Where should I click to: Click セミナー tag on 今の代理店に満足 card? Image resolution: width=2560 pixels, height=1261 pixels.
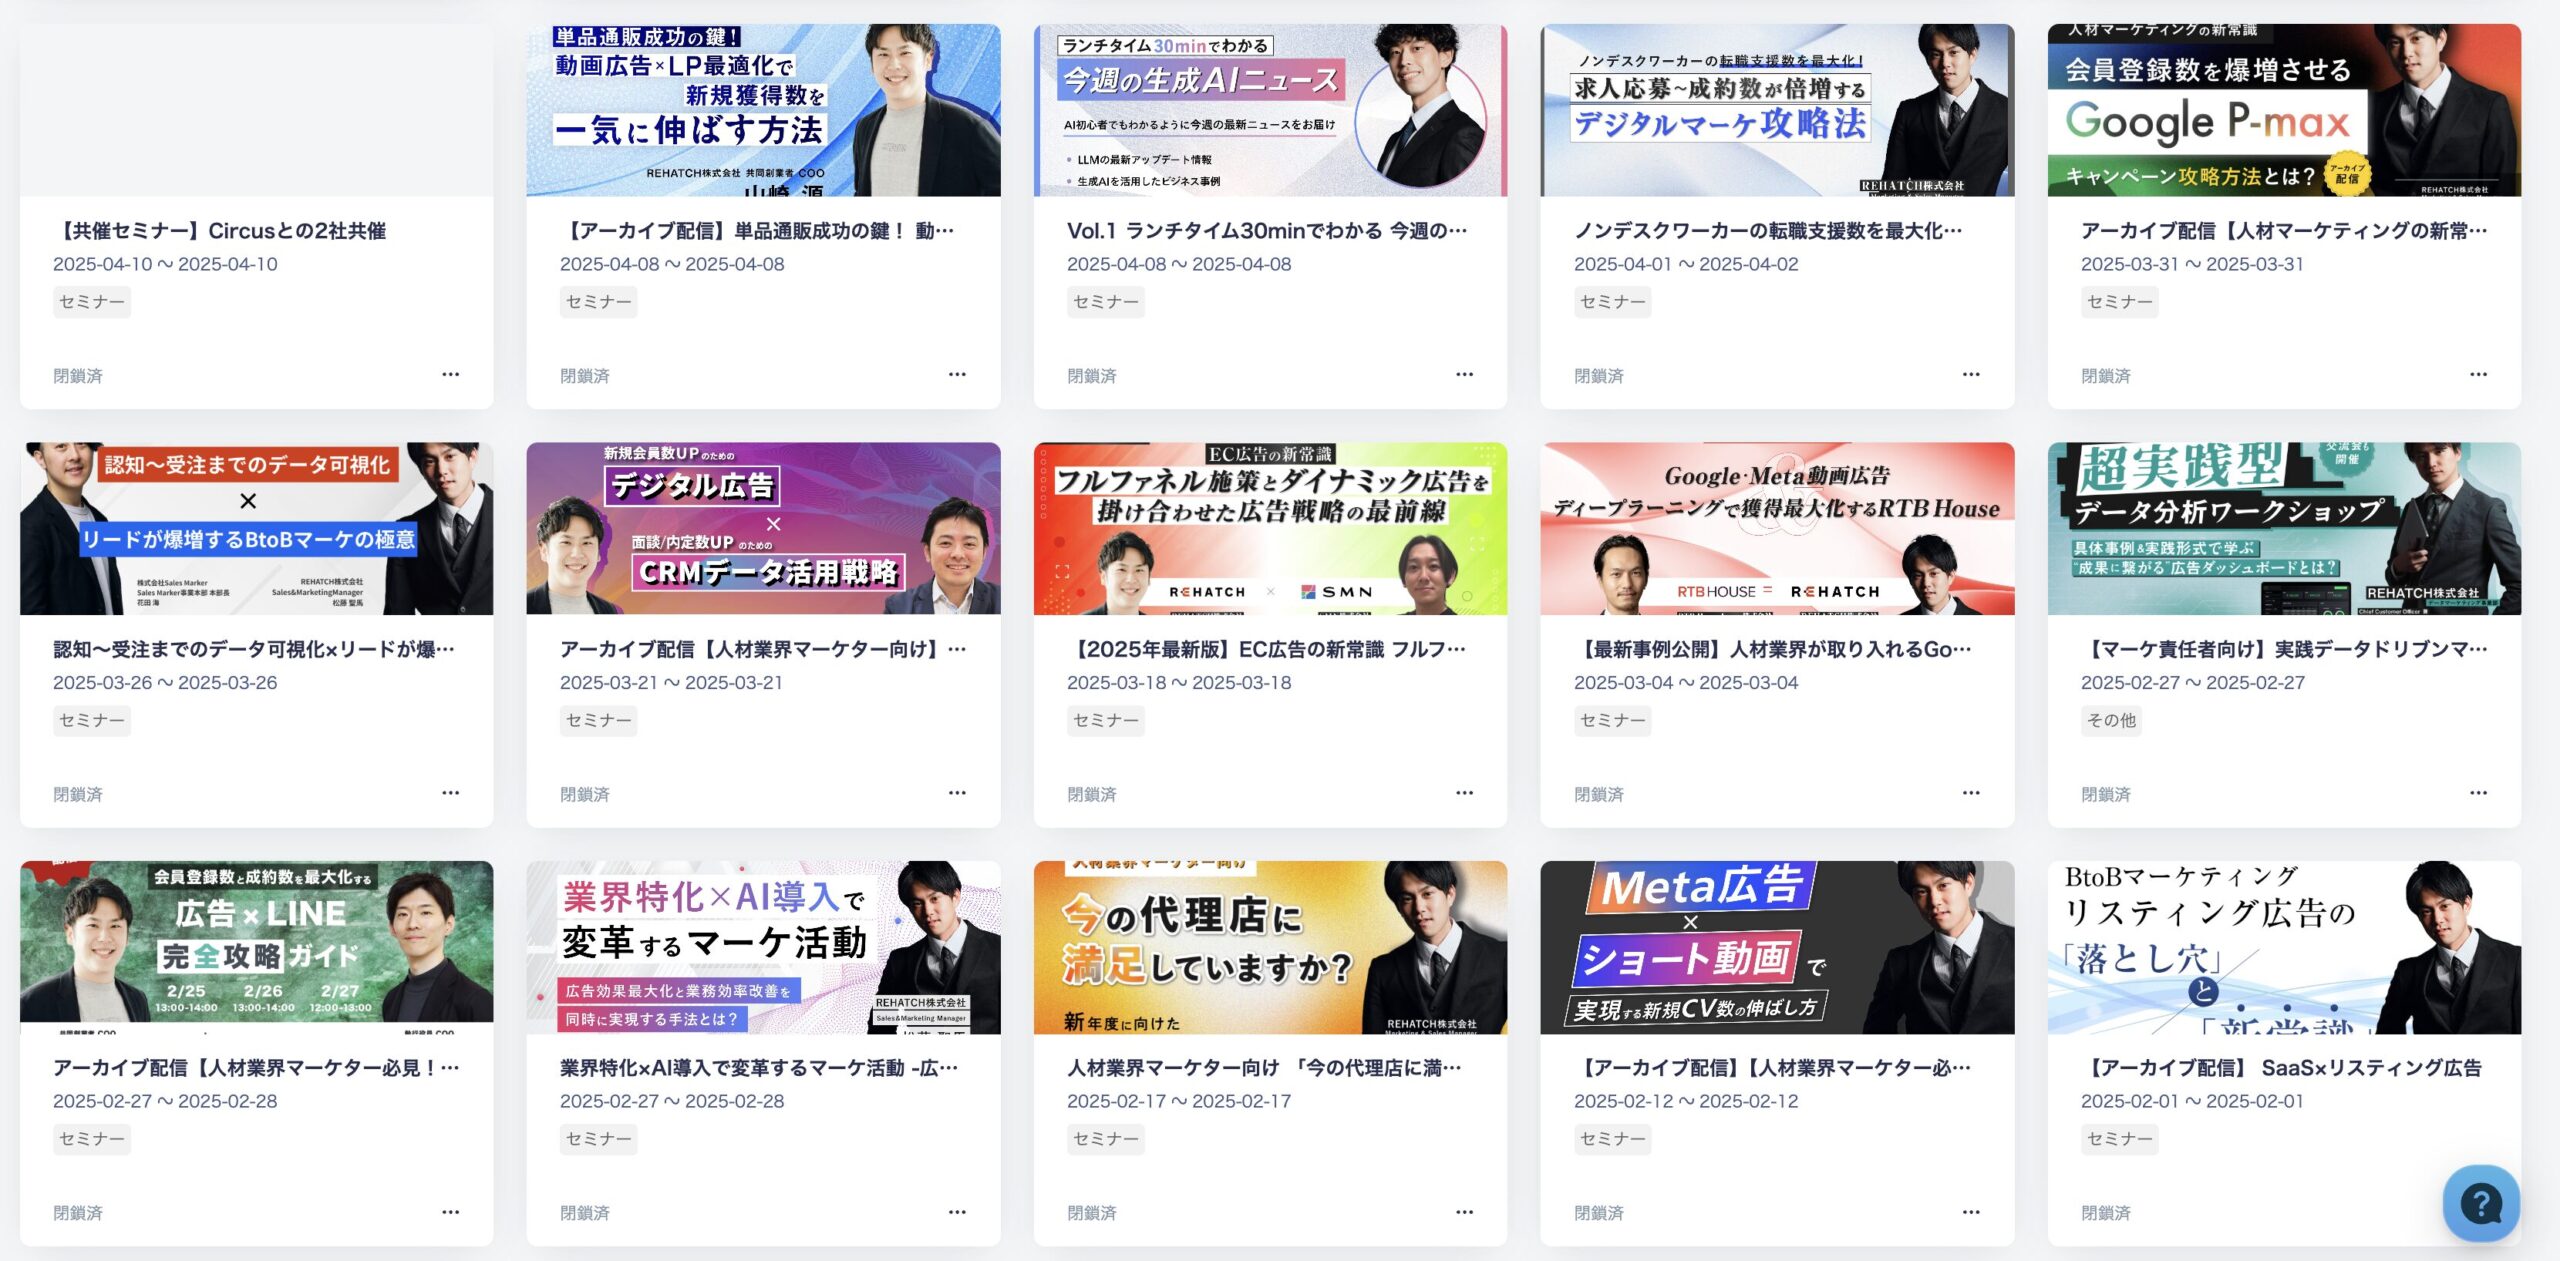click(x=1105, y=1139)
